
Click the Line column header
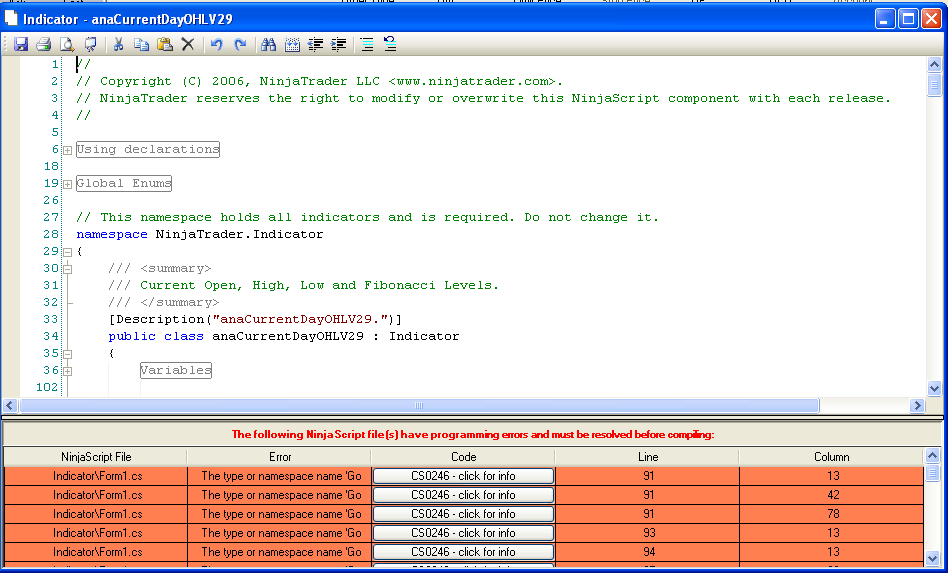648,457
